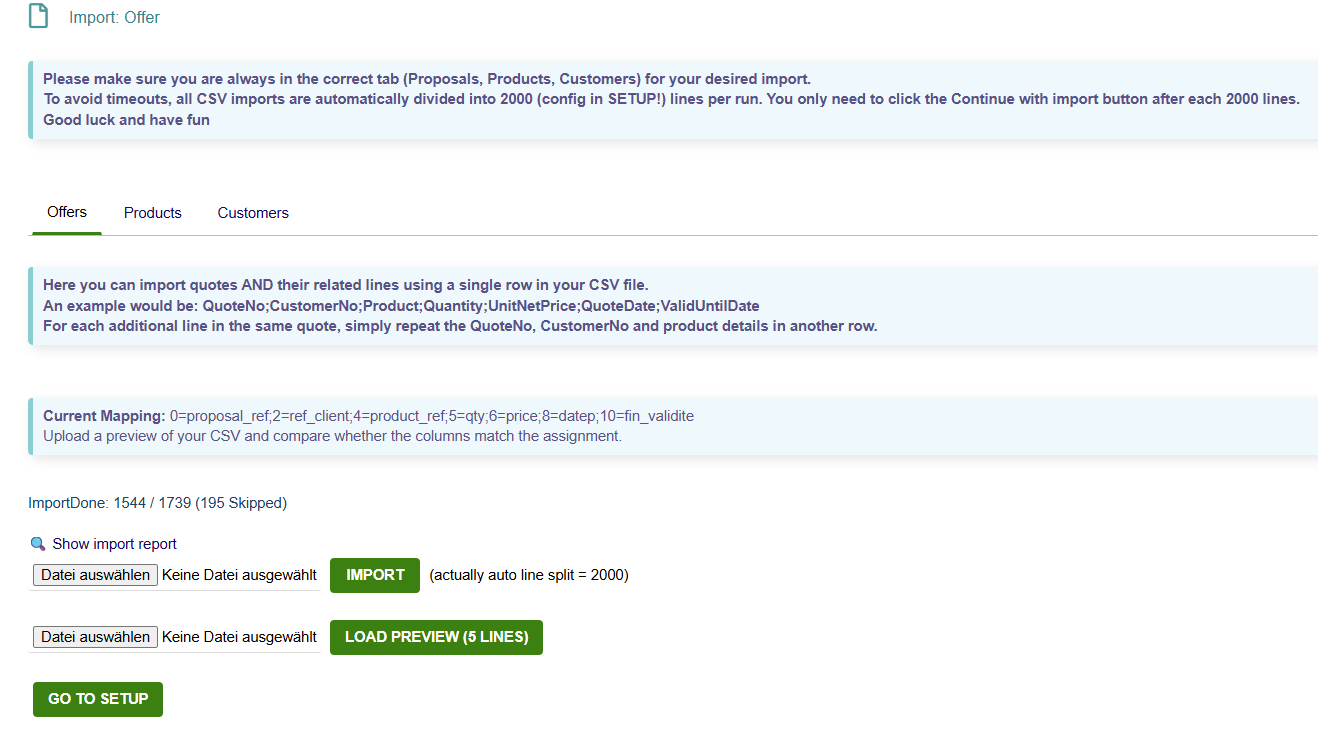This screenshot has width=1318, height=735.
Task: Click 'Keine Datei ausgewählt' next to LOAD PREVIEW
Action: coord(239,637)
